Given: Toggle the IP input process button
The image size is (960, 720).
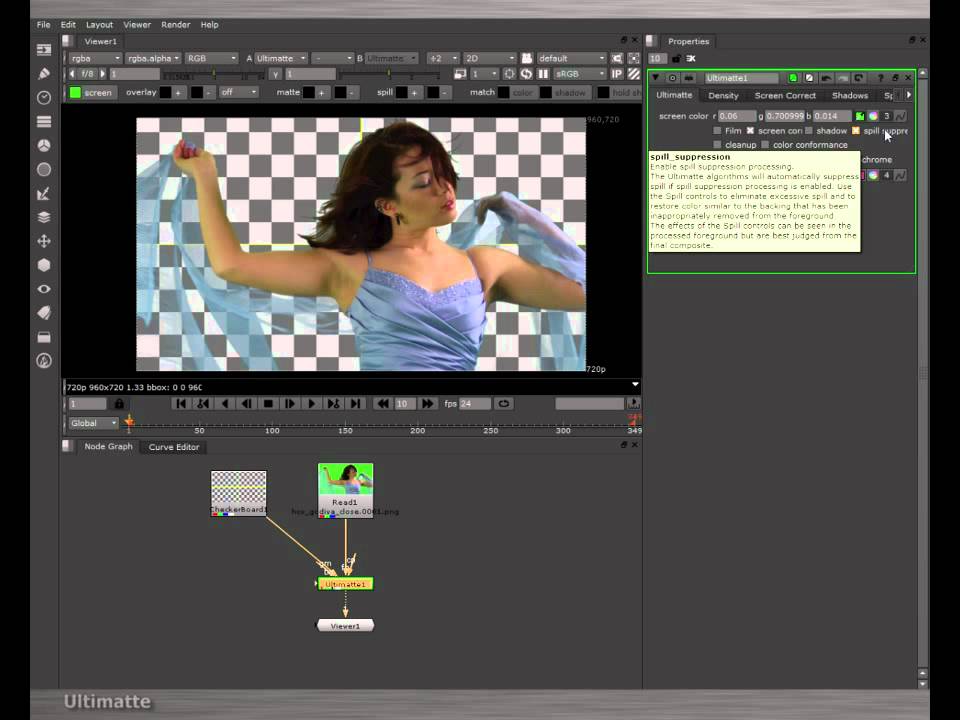Looking at the screenshot, I should pos(617,74).
